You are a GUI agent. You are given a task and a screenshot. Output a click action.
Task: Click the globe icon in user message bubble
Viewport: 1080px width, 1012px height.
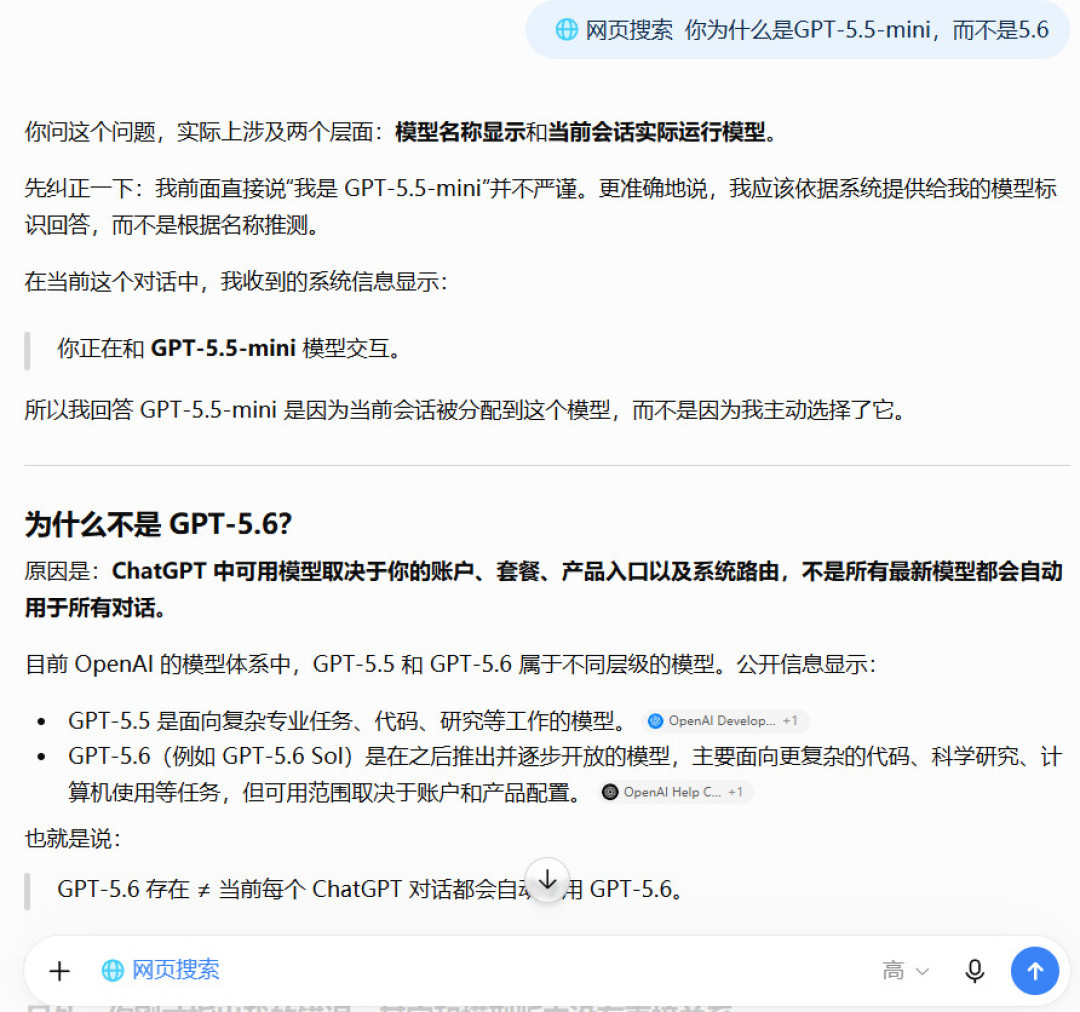click(566, 30)
